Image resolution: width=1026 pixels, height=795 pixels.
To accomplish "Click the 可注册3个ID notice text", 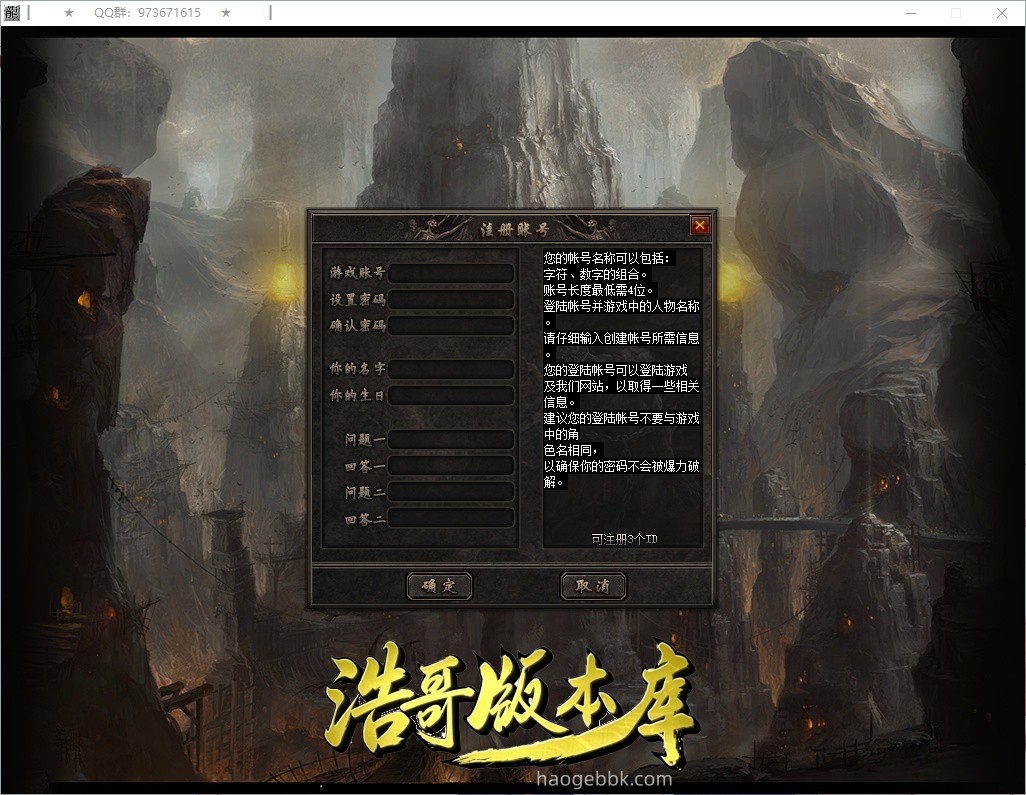I will pyautogui.click(x=624, y=539).
